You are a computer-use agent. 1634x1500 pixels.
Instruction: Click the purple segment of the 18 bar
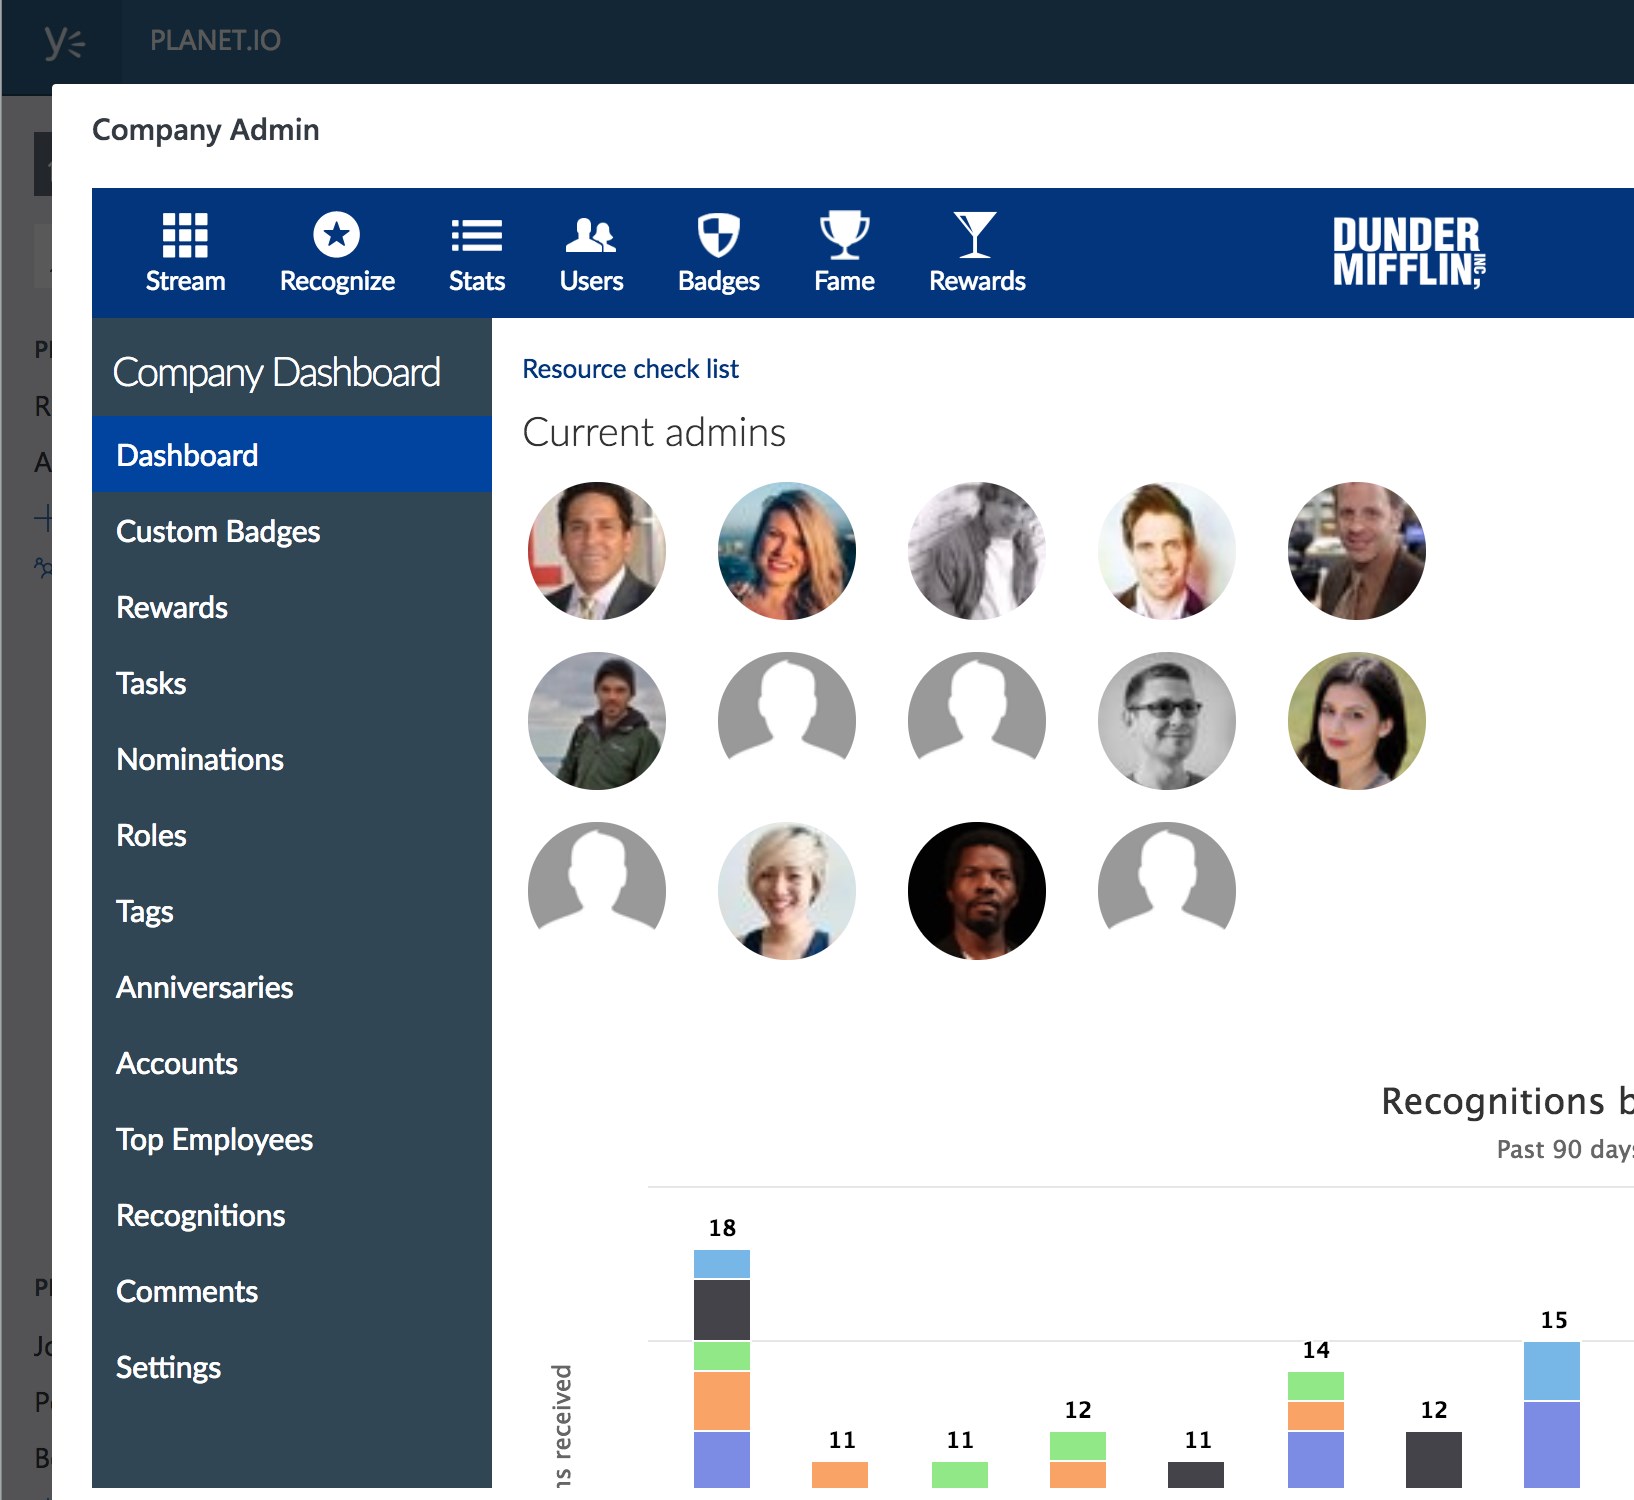[x=722, y=1460]
